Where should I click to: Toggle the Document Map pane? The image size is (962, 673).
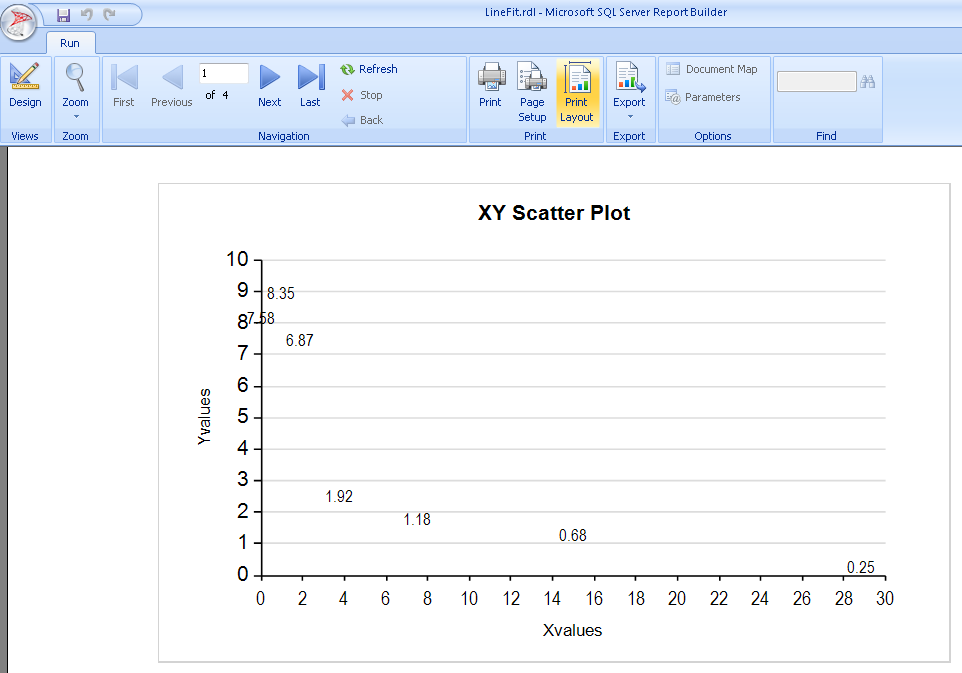pyautogui.click(x=712, y=70)
